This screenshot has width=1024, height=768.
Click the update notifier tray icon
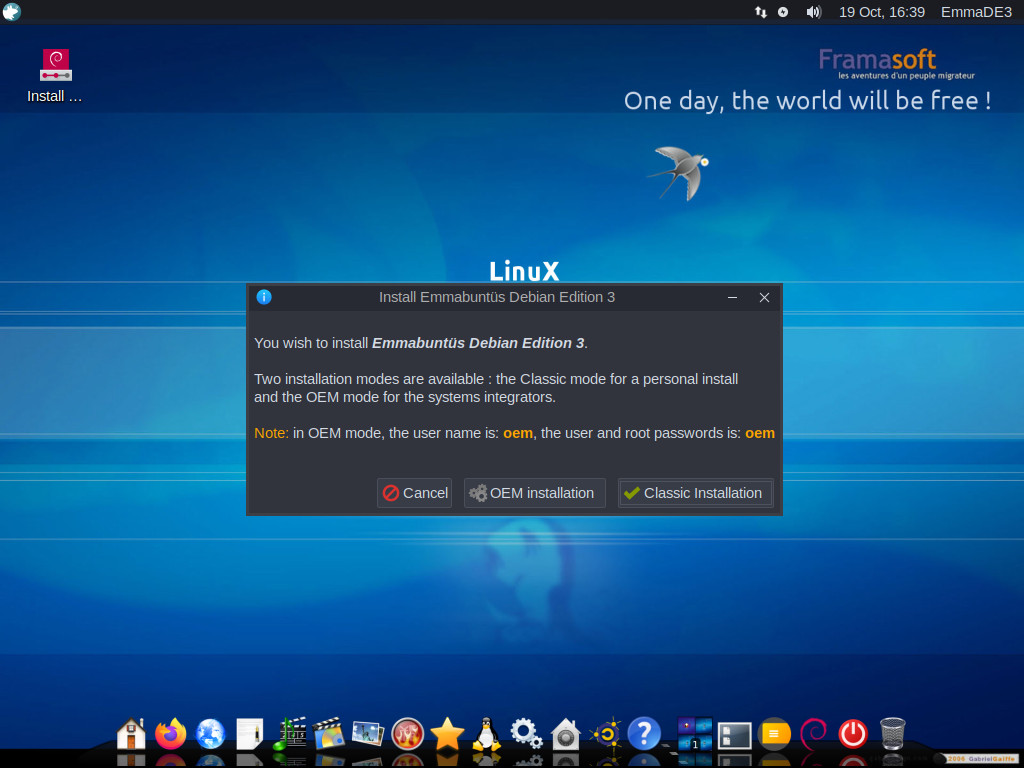[783, 12]
